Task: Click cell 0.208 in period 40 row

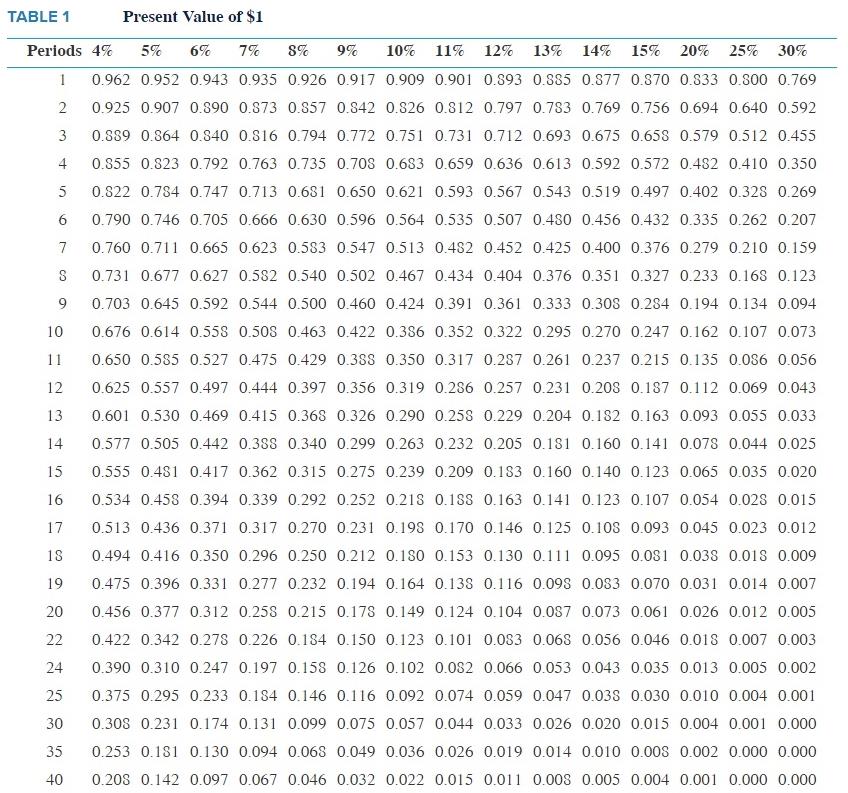Action: [x=111, y=780]
